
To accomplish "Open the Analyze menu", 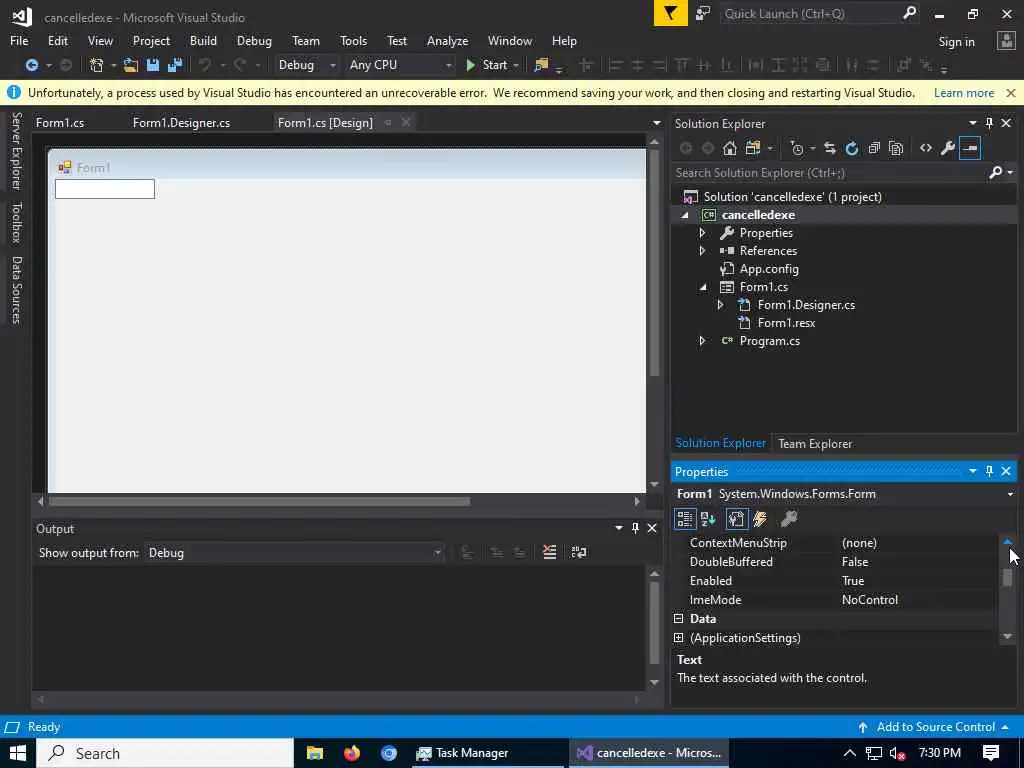I will click(x=447, y=40).
